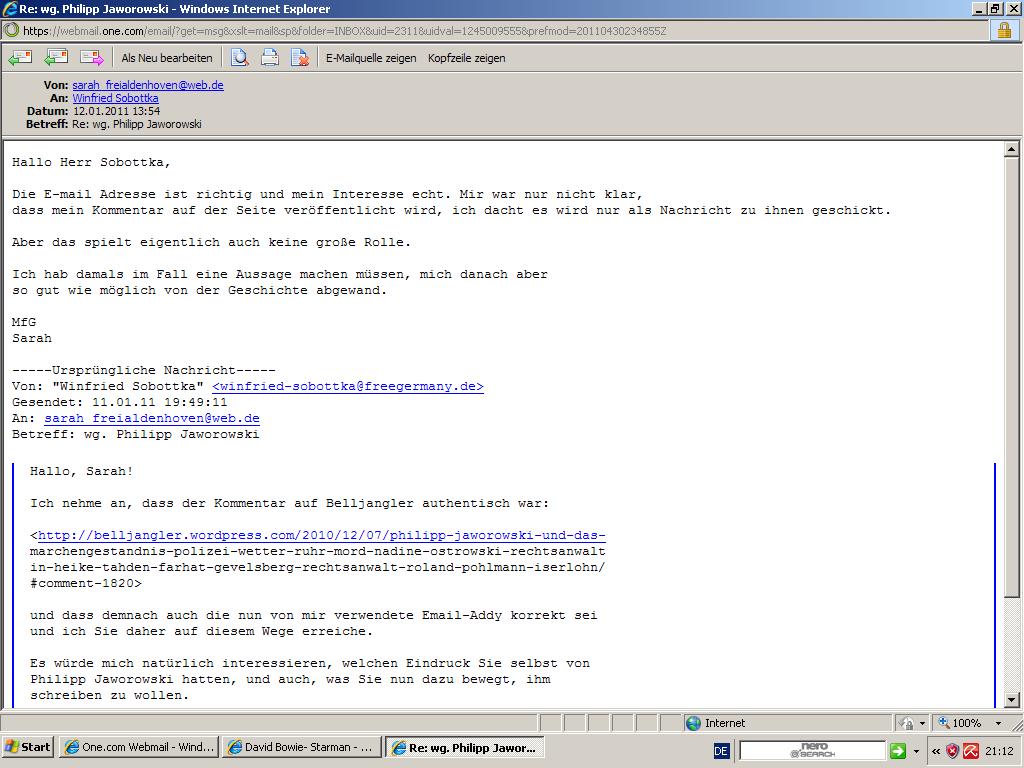Click the Windows Start button
The width and height of the screenshot is (1024, 768).
[27, 747]
